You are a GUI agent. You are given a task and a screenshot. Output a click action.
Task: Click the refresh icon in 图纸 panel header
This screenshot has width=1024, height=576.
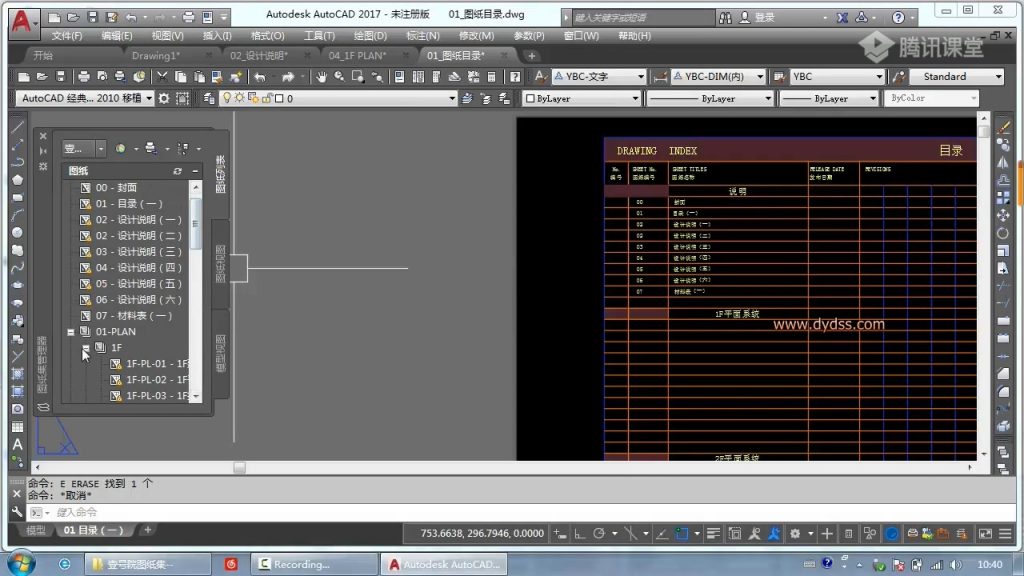177,171
